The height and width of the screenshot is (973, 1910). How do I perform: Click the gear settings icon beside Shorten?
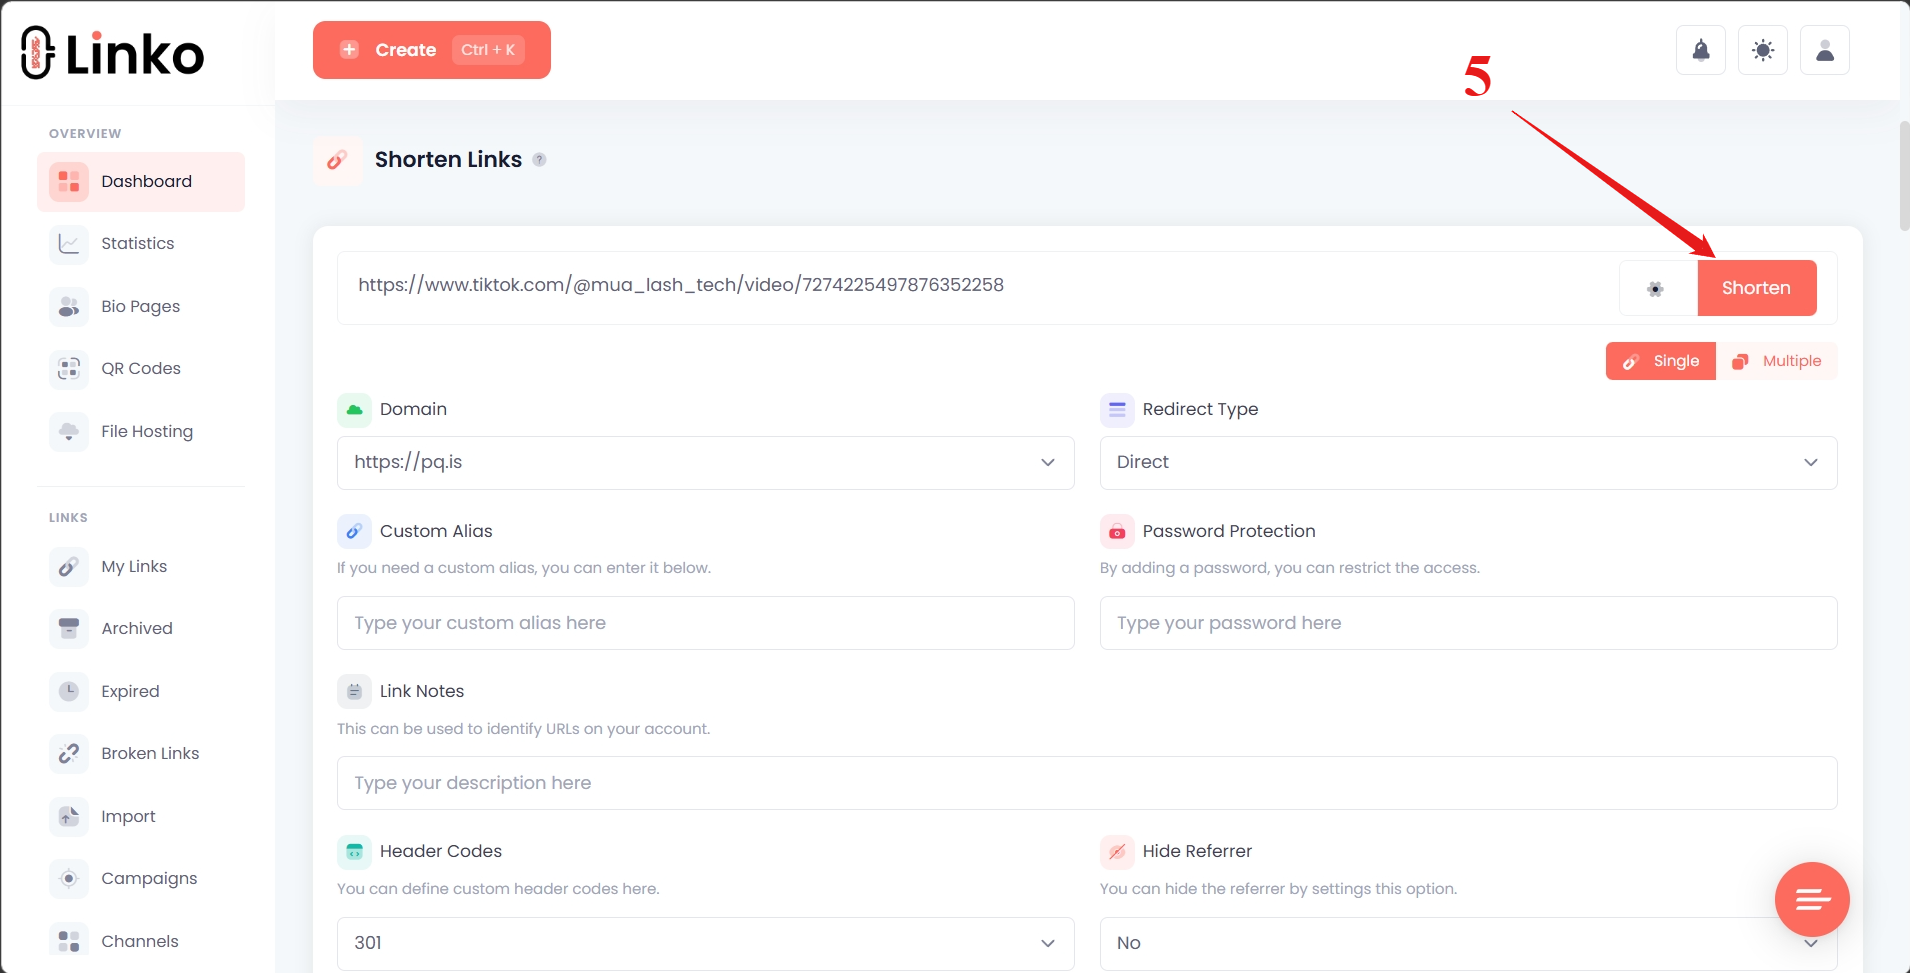(1656, 289)
